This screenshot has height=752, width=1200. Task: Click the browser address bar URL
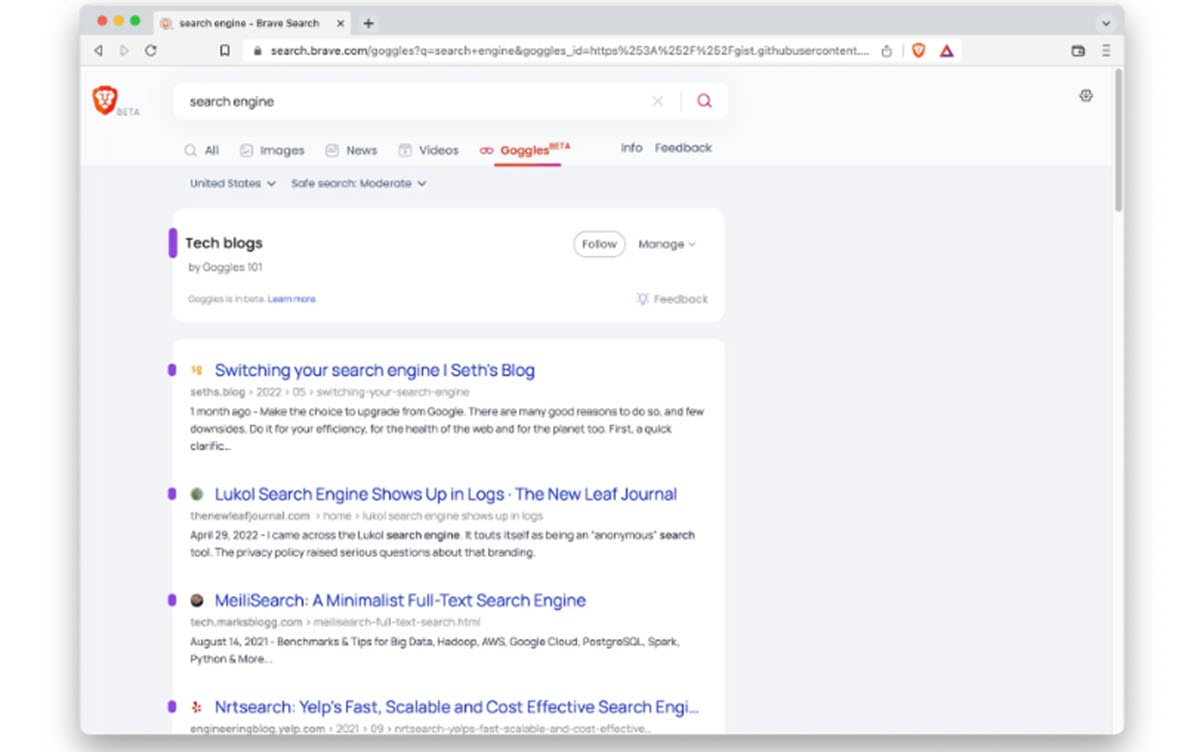(x=569, y=51)
